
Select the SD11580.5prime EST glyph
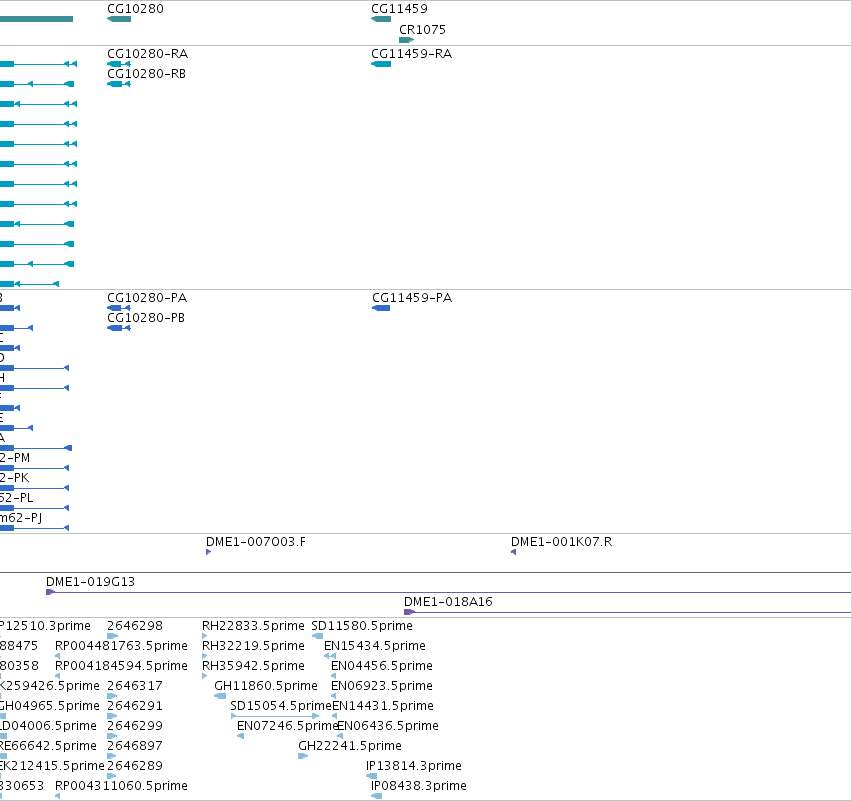click(317, 636)
